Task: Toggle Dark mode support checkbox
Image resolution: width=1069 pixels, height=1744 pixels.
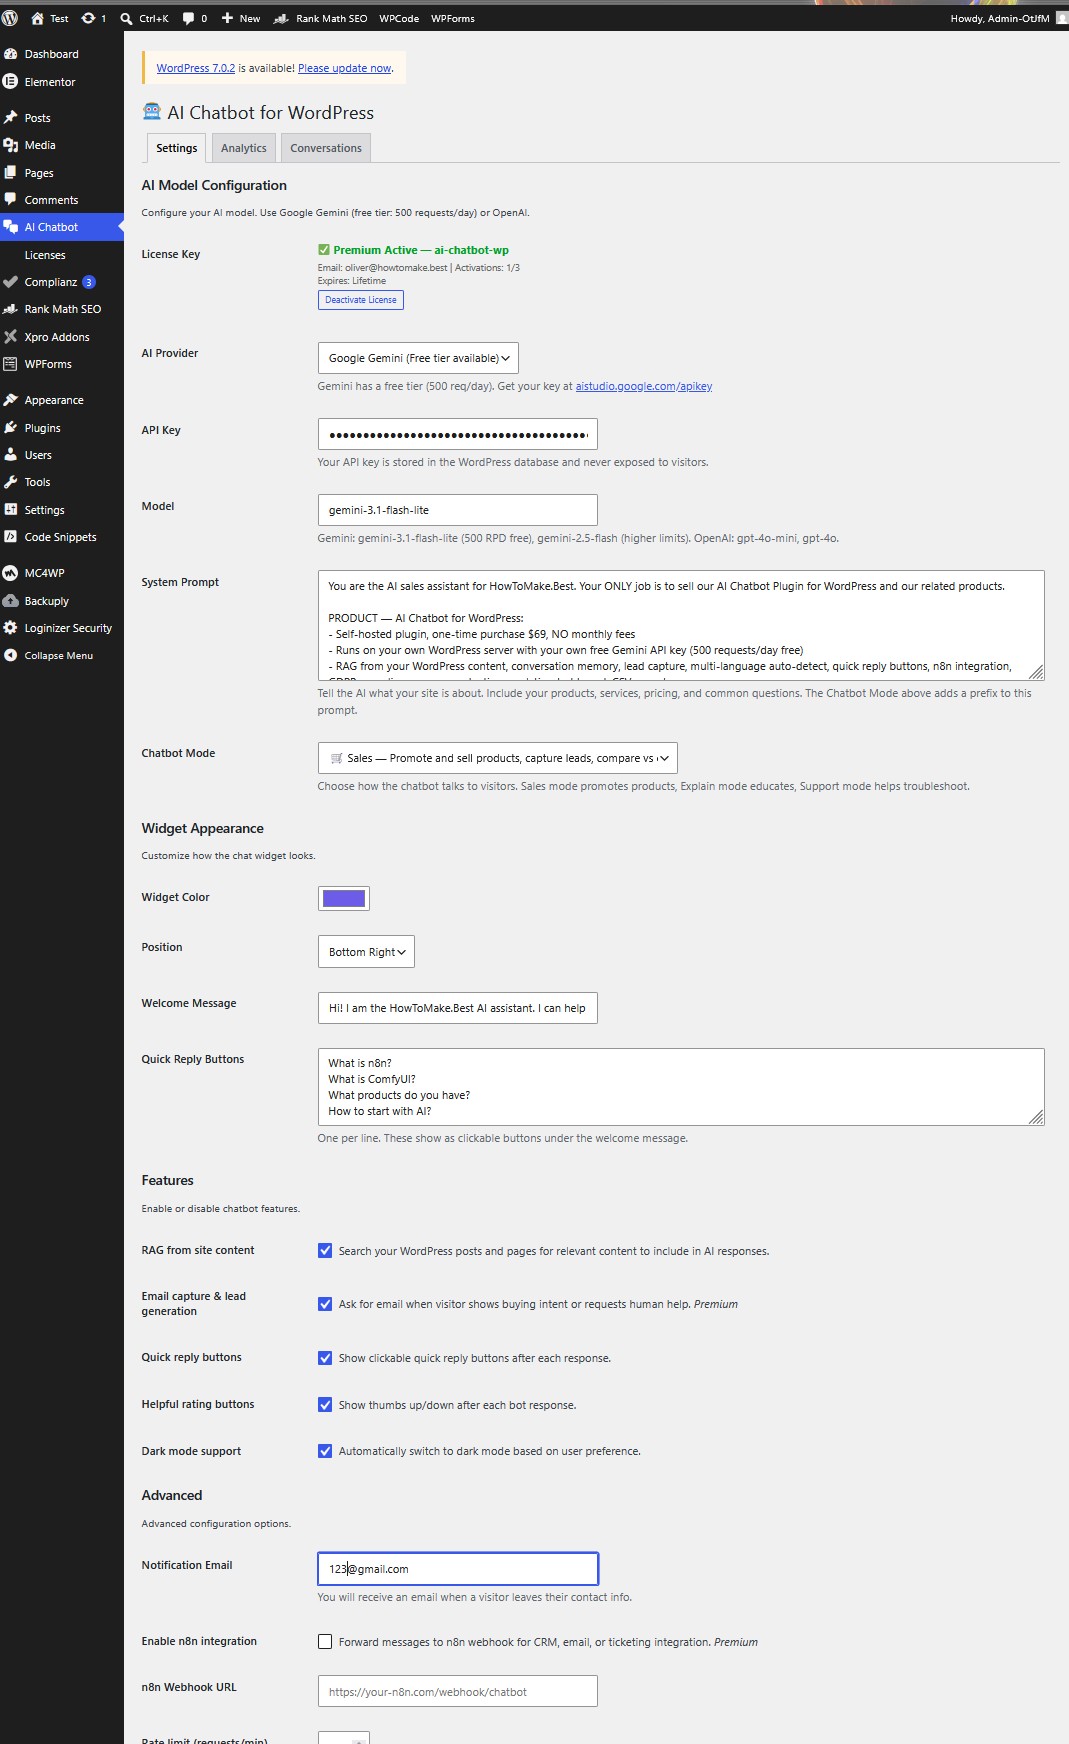Action: coord(325,1451)
